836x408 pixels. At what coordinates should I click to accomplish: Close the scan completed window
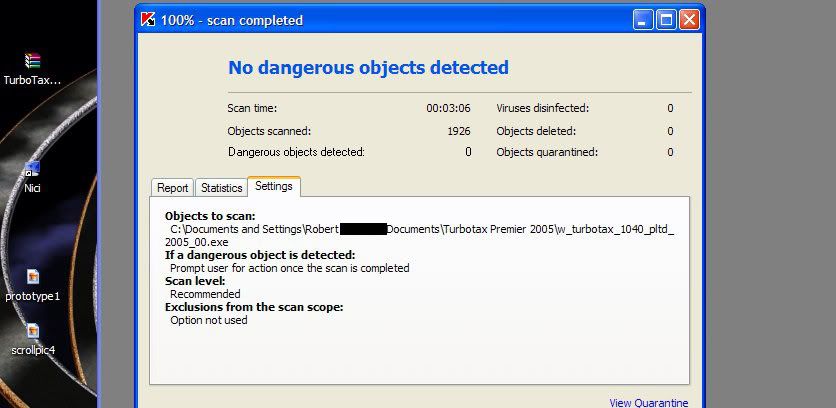[690, 20]
